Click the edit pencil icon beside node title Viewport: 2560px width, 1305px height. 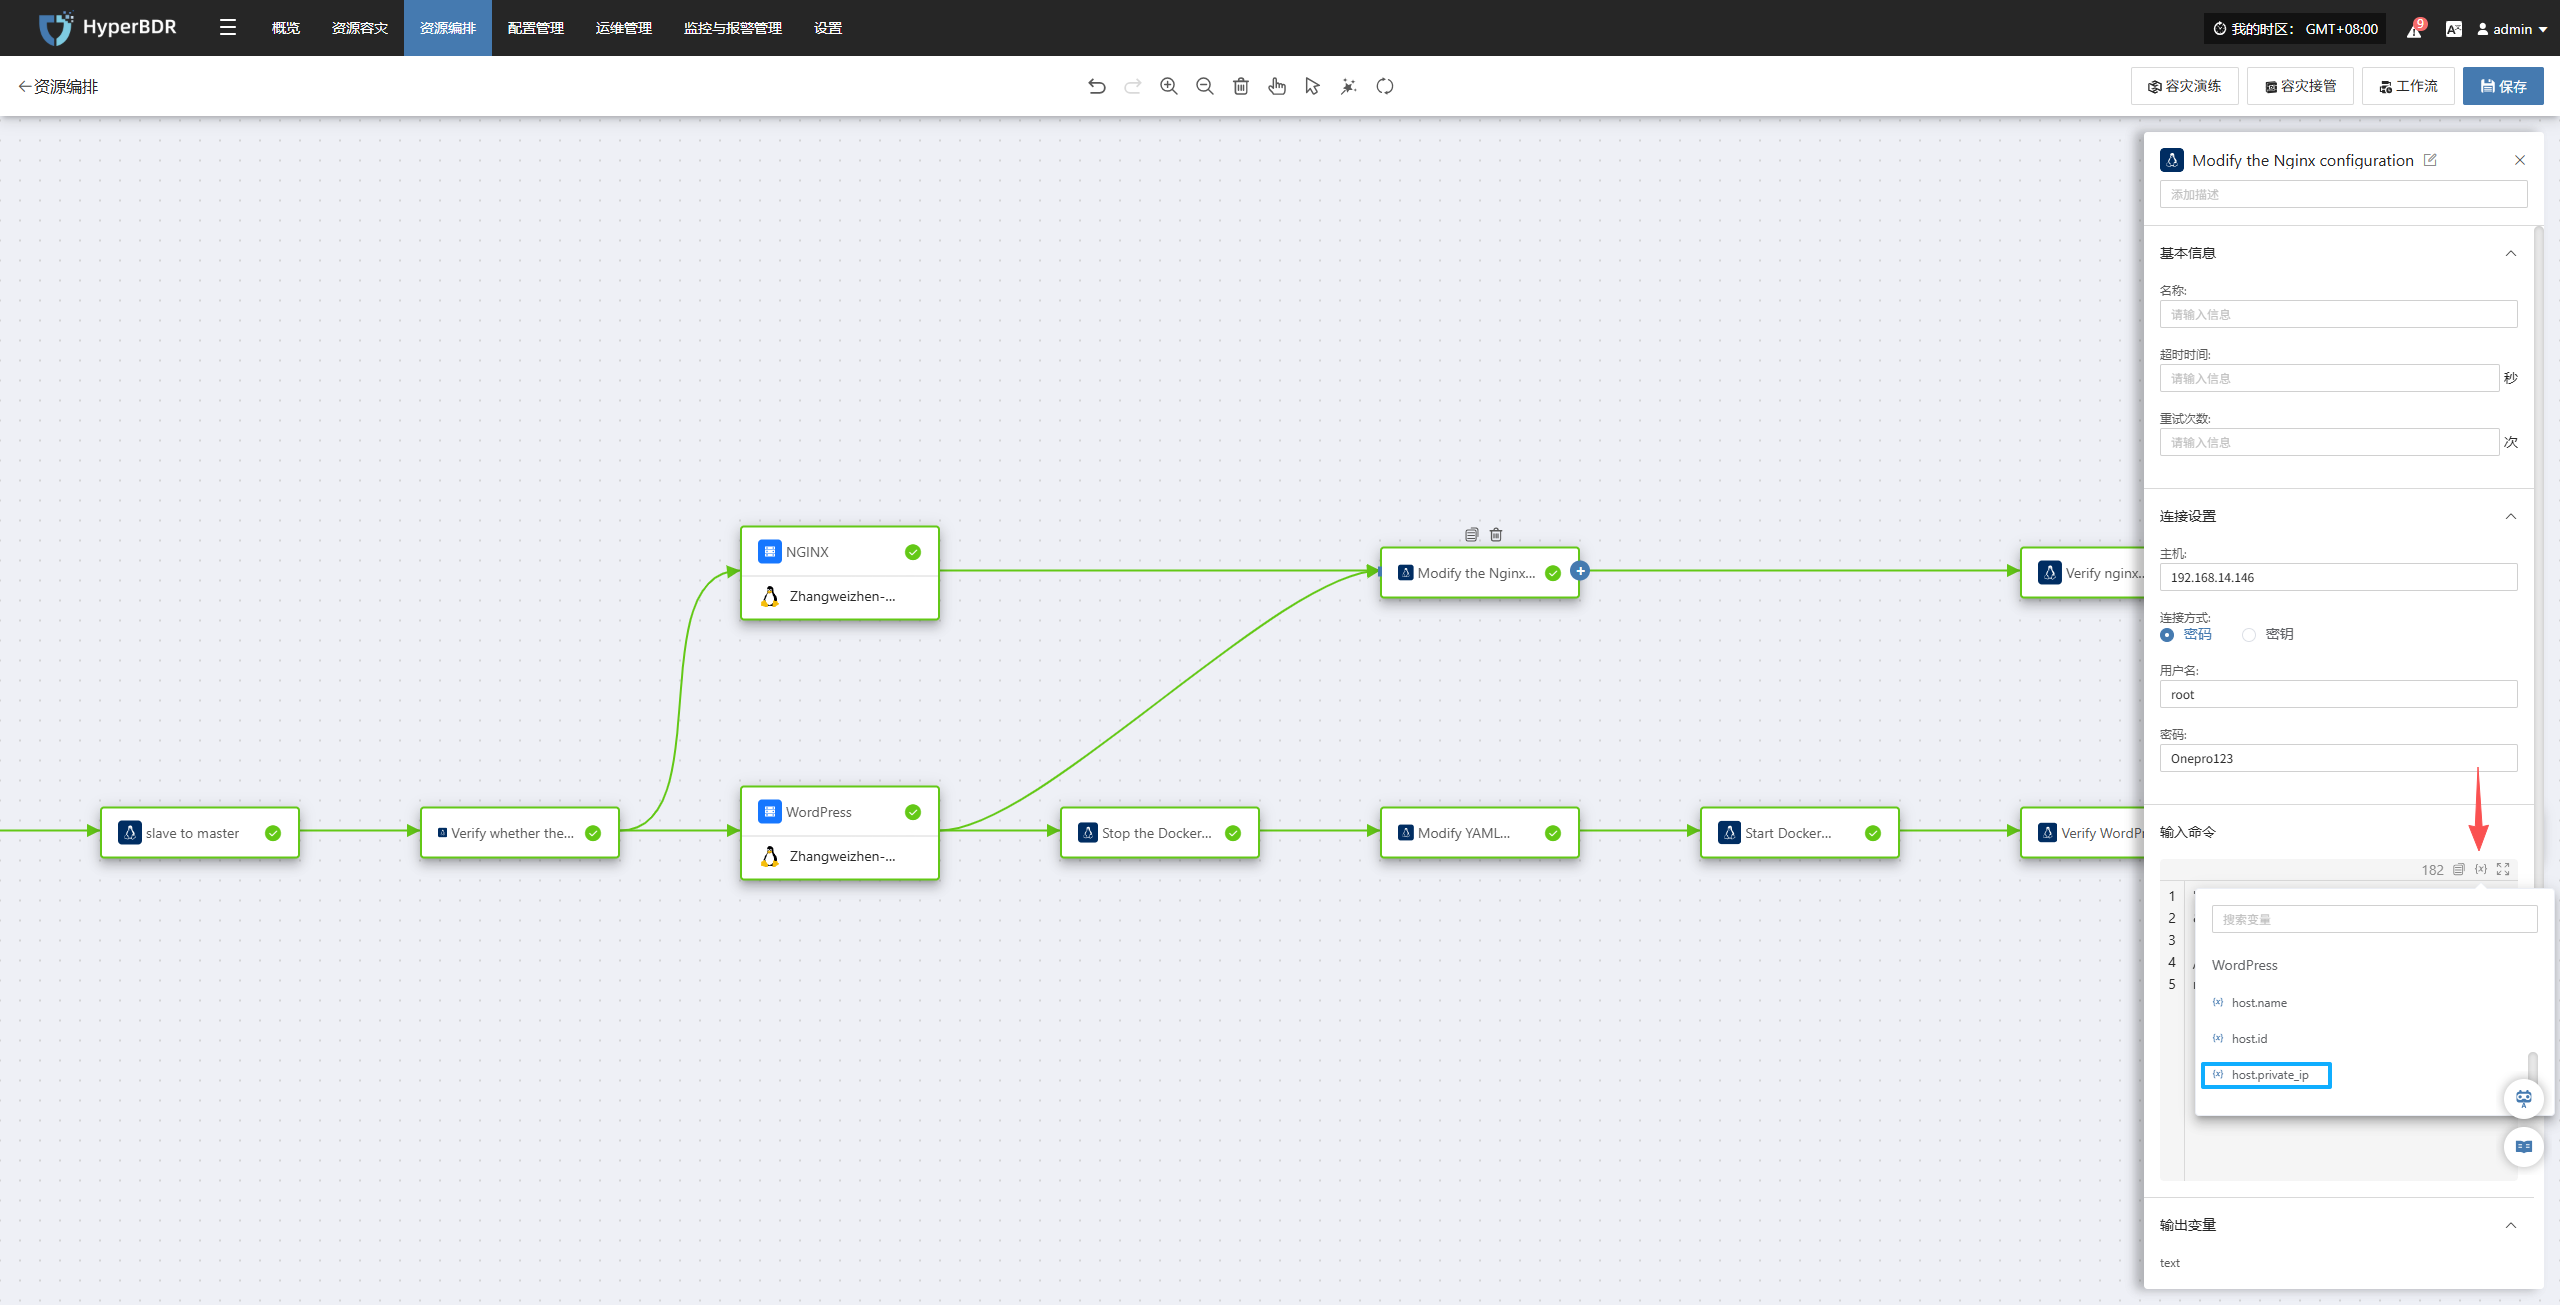pyautogui.click(x=2430, y=160)
